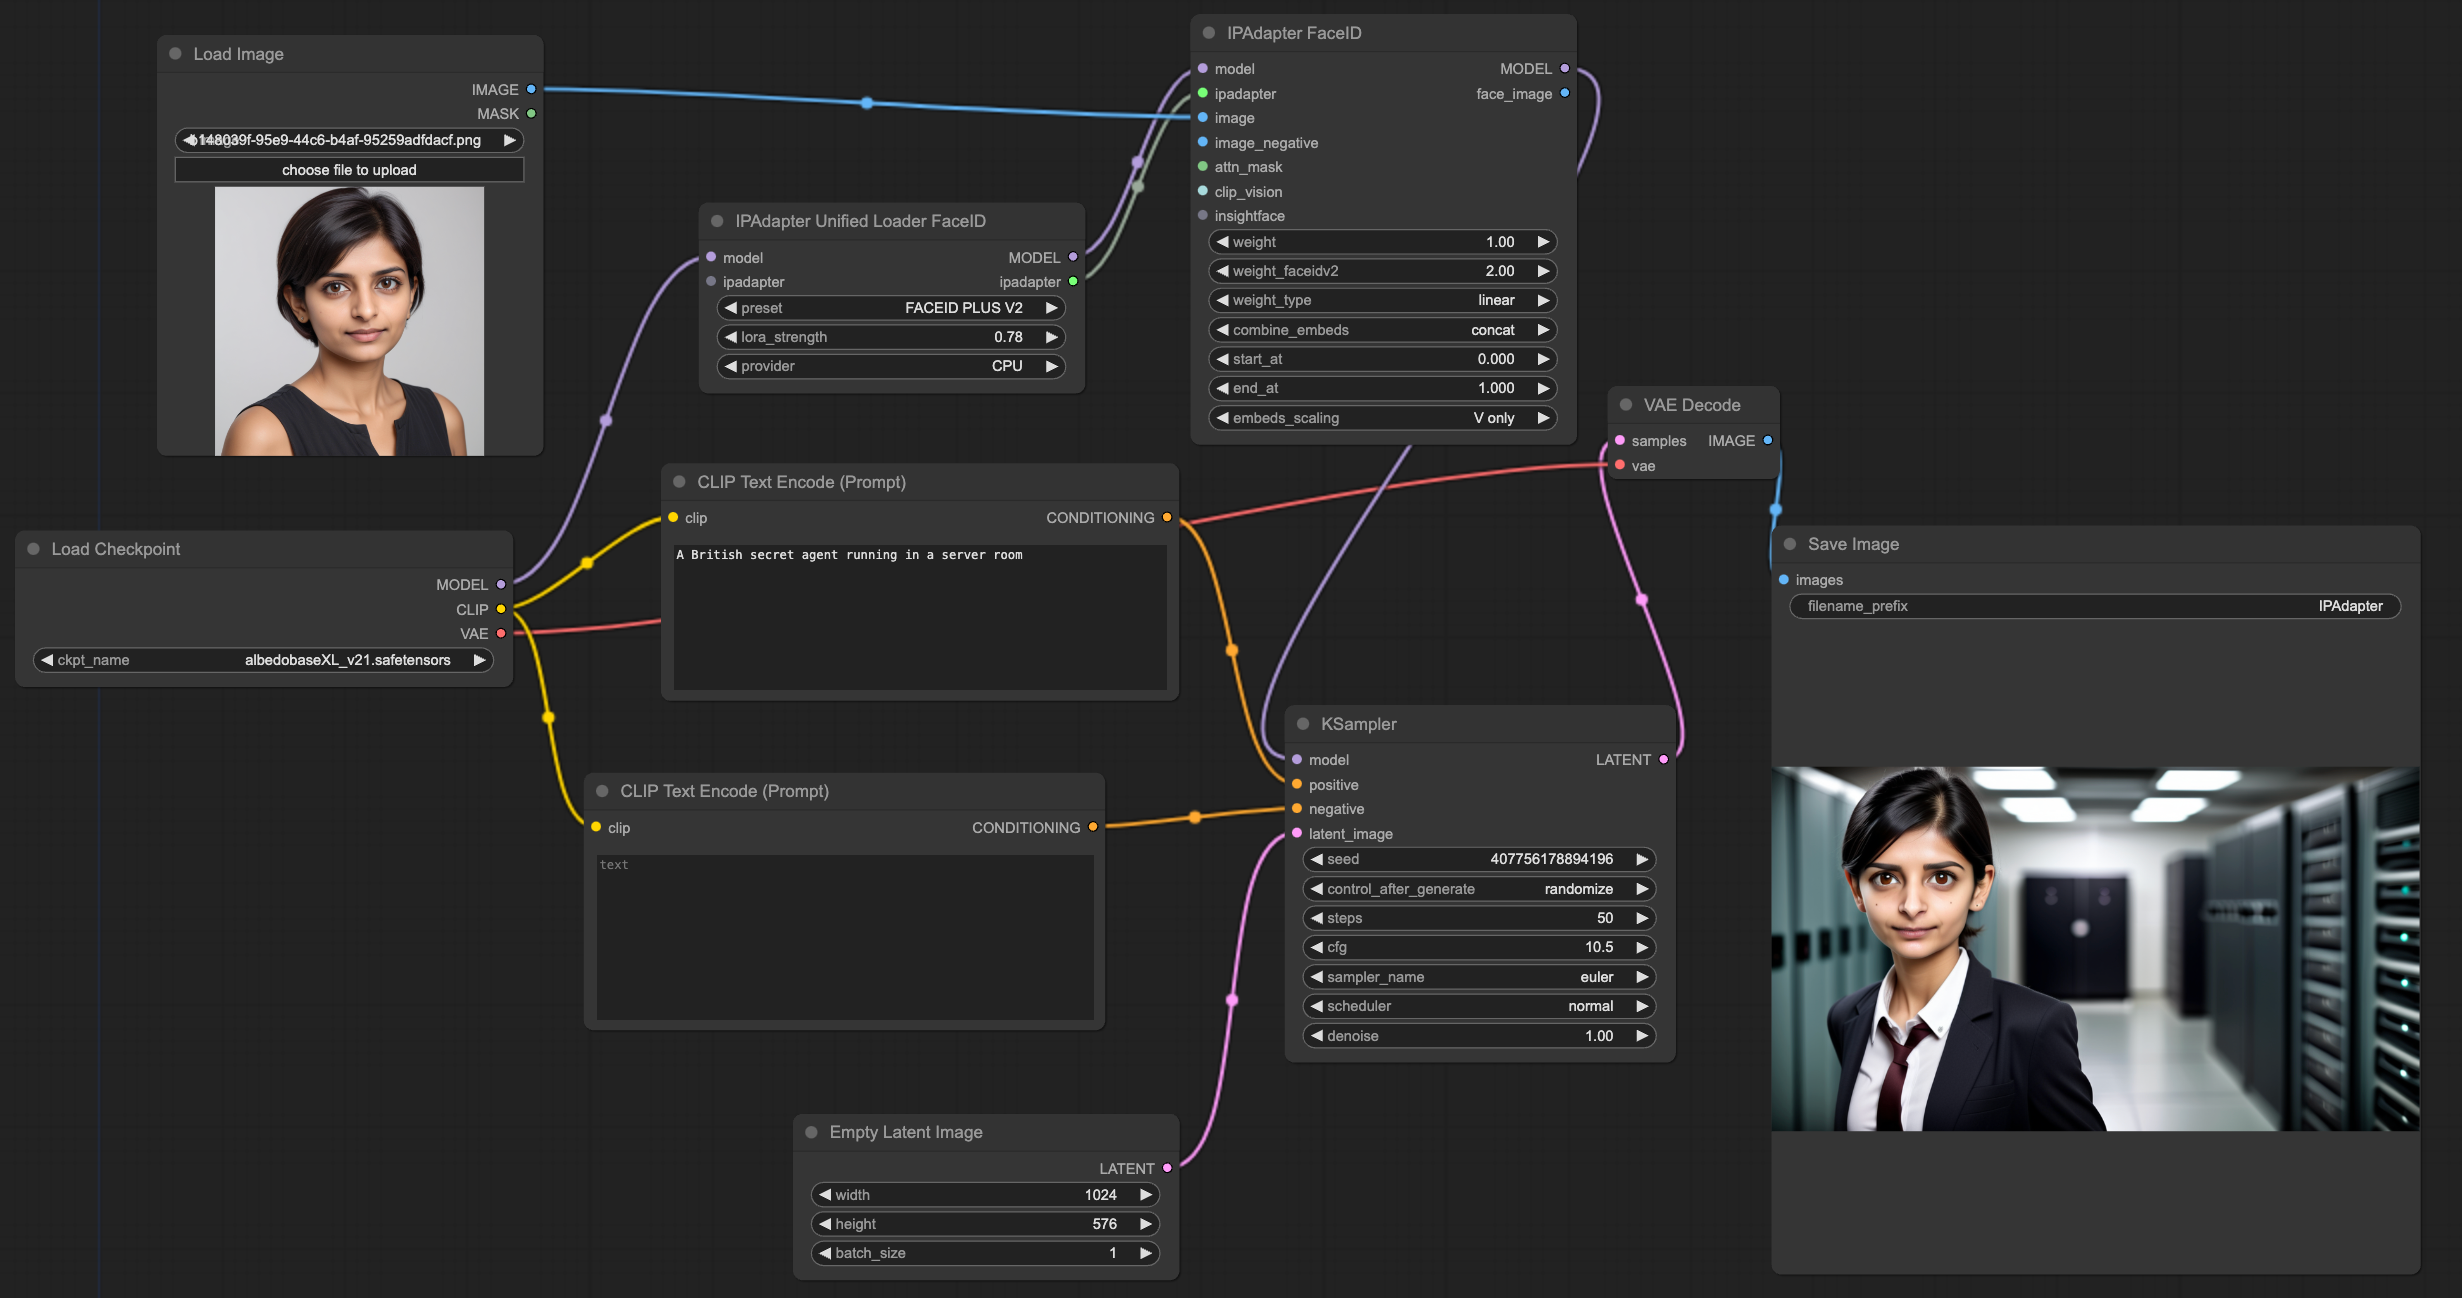
Task: Click the filename_prefix IPAdapter field
Action: 2095,606
